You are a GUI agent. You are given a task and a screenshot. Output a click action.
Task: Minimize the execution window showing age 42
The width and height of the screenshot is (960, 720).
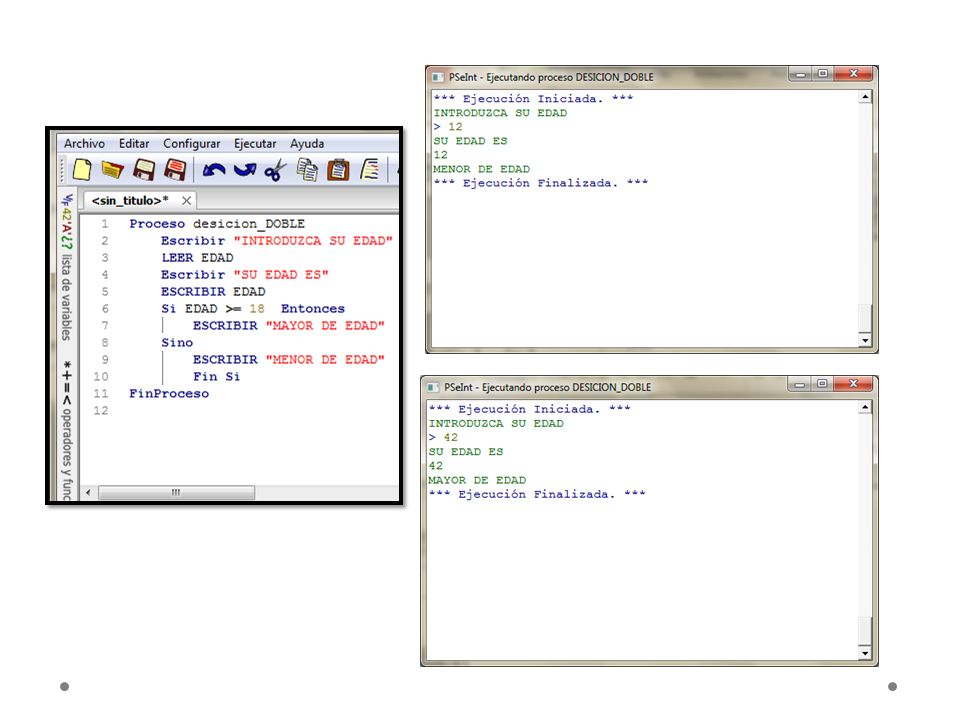pyautogui.click(x=800, y=384)
